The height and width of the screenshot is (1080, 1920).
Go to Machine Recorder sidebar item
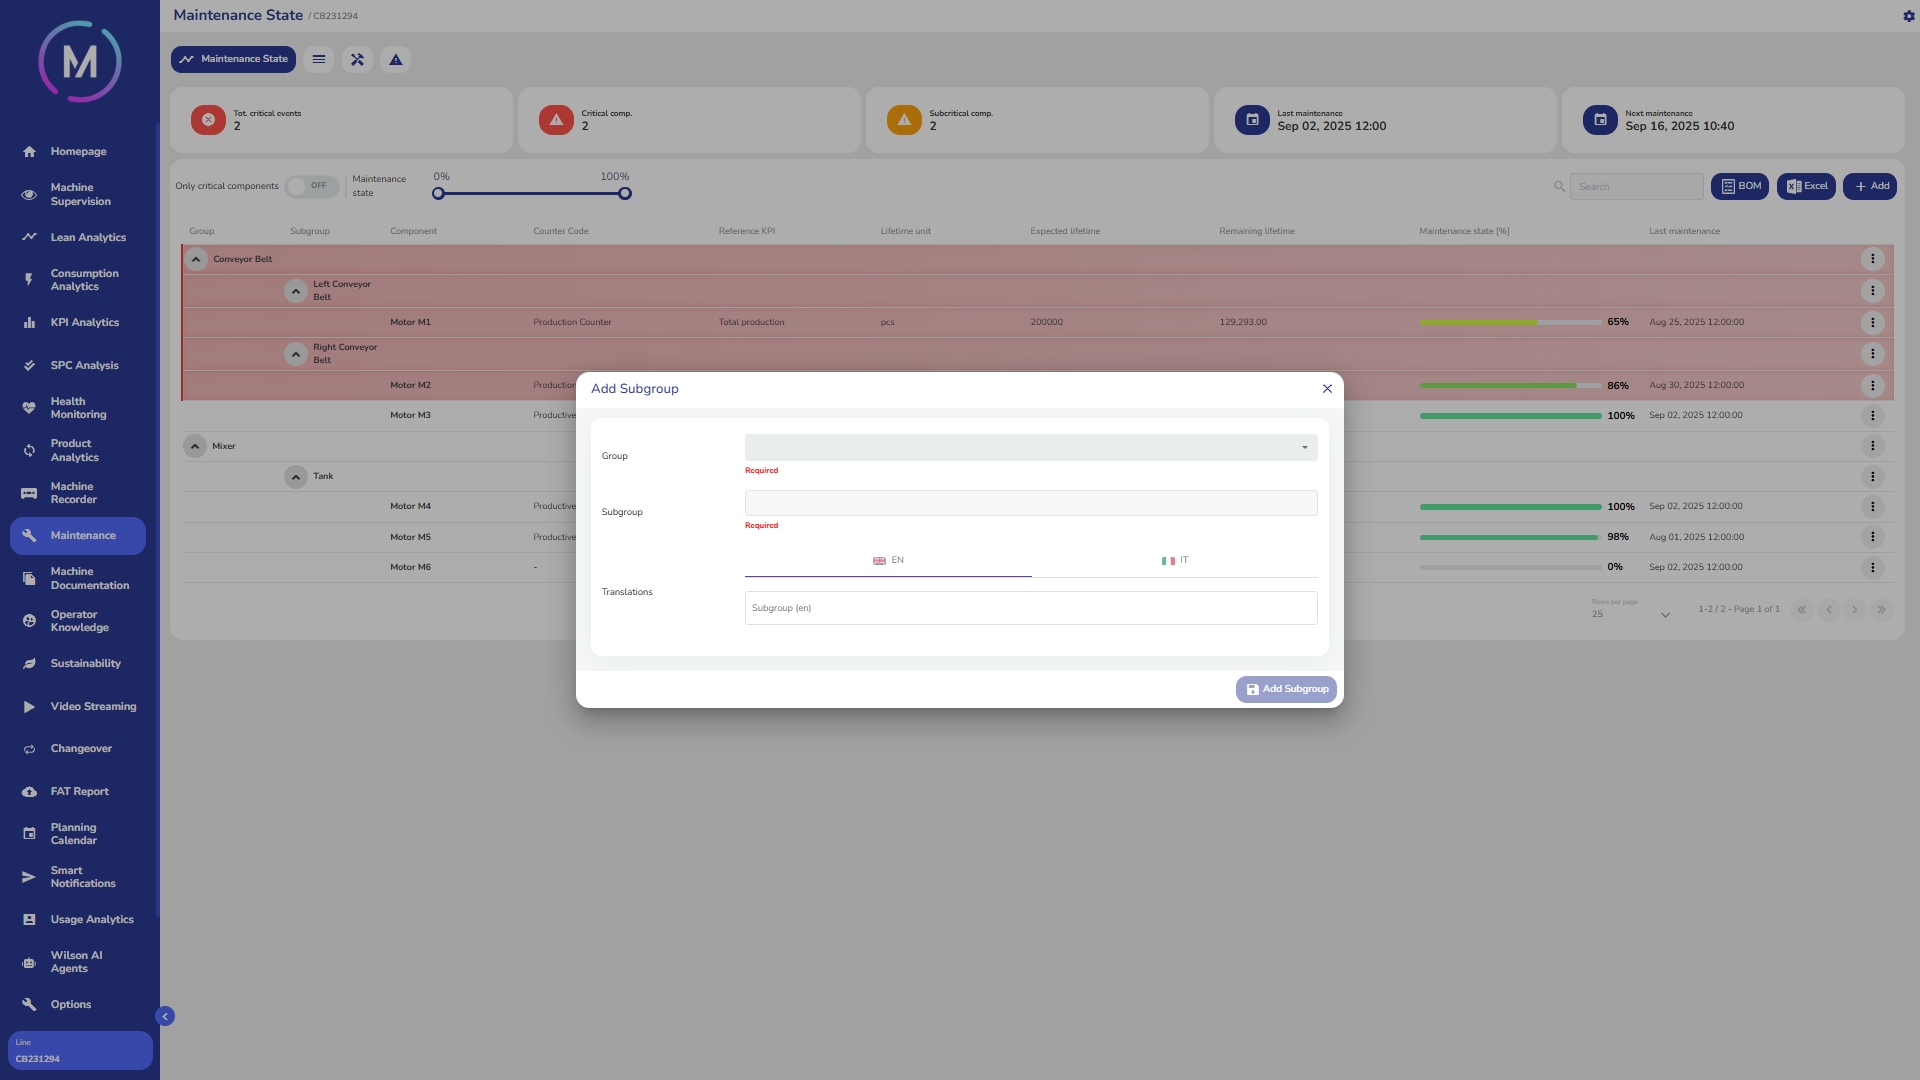74,493
